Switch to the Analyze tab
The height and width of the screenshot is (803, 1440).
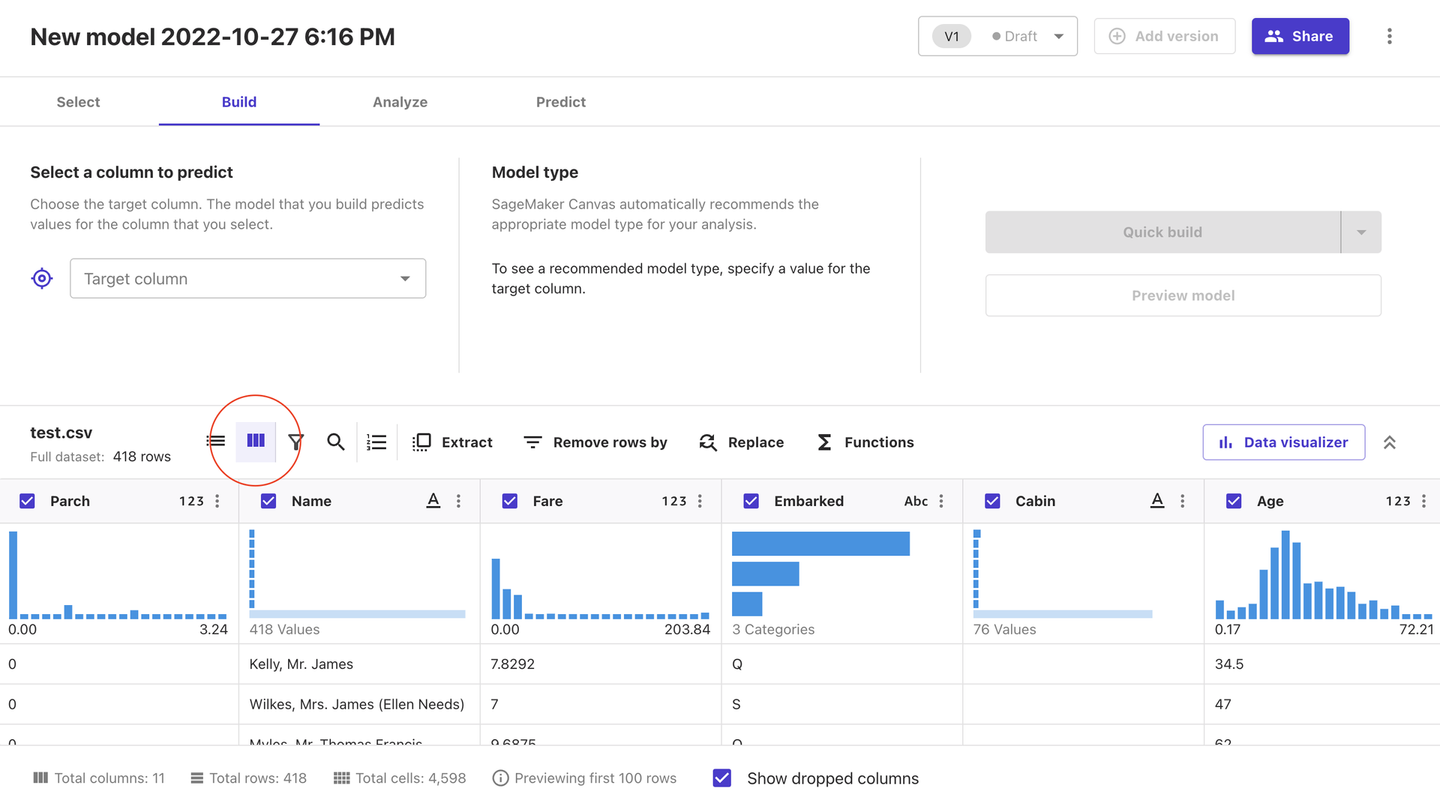pos(400,102)
